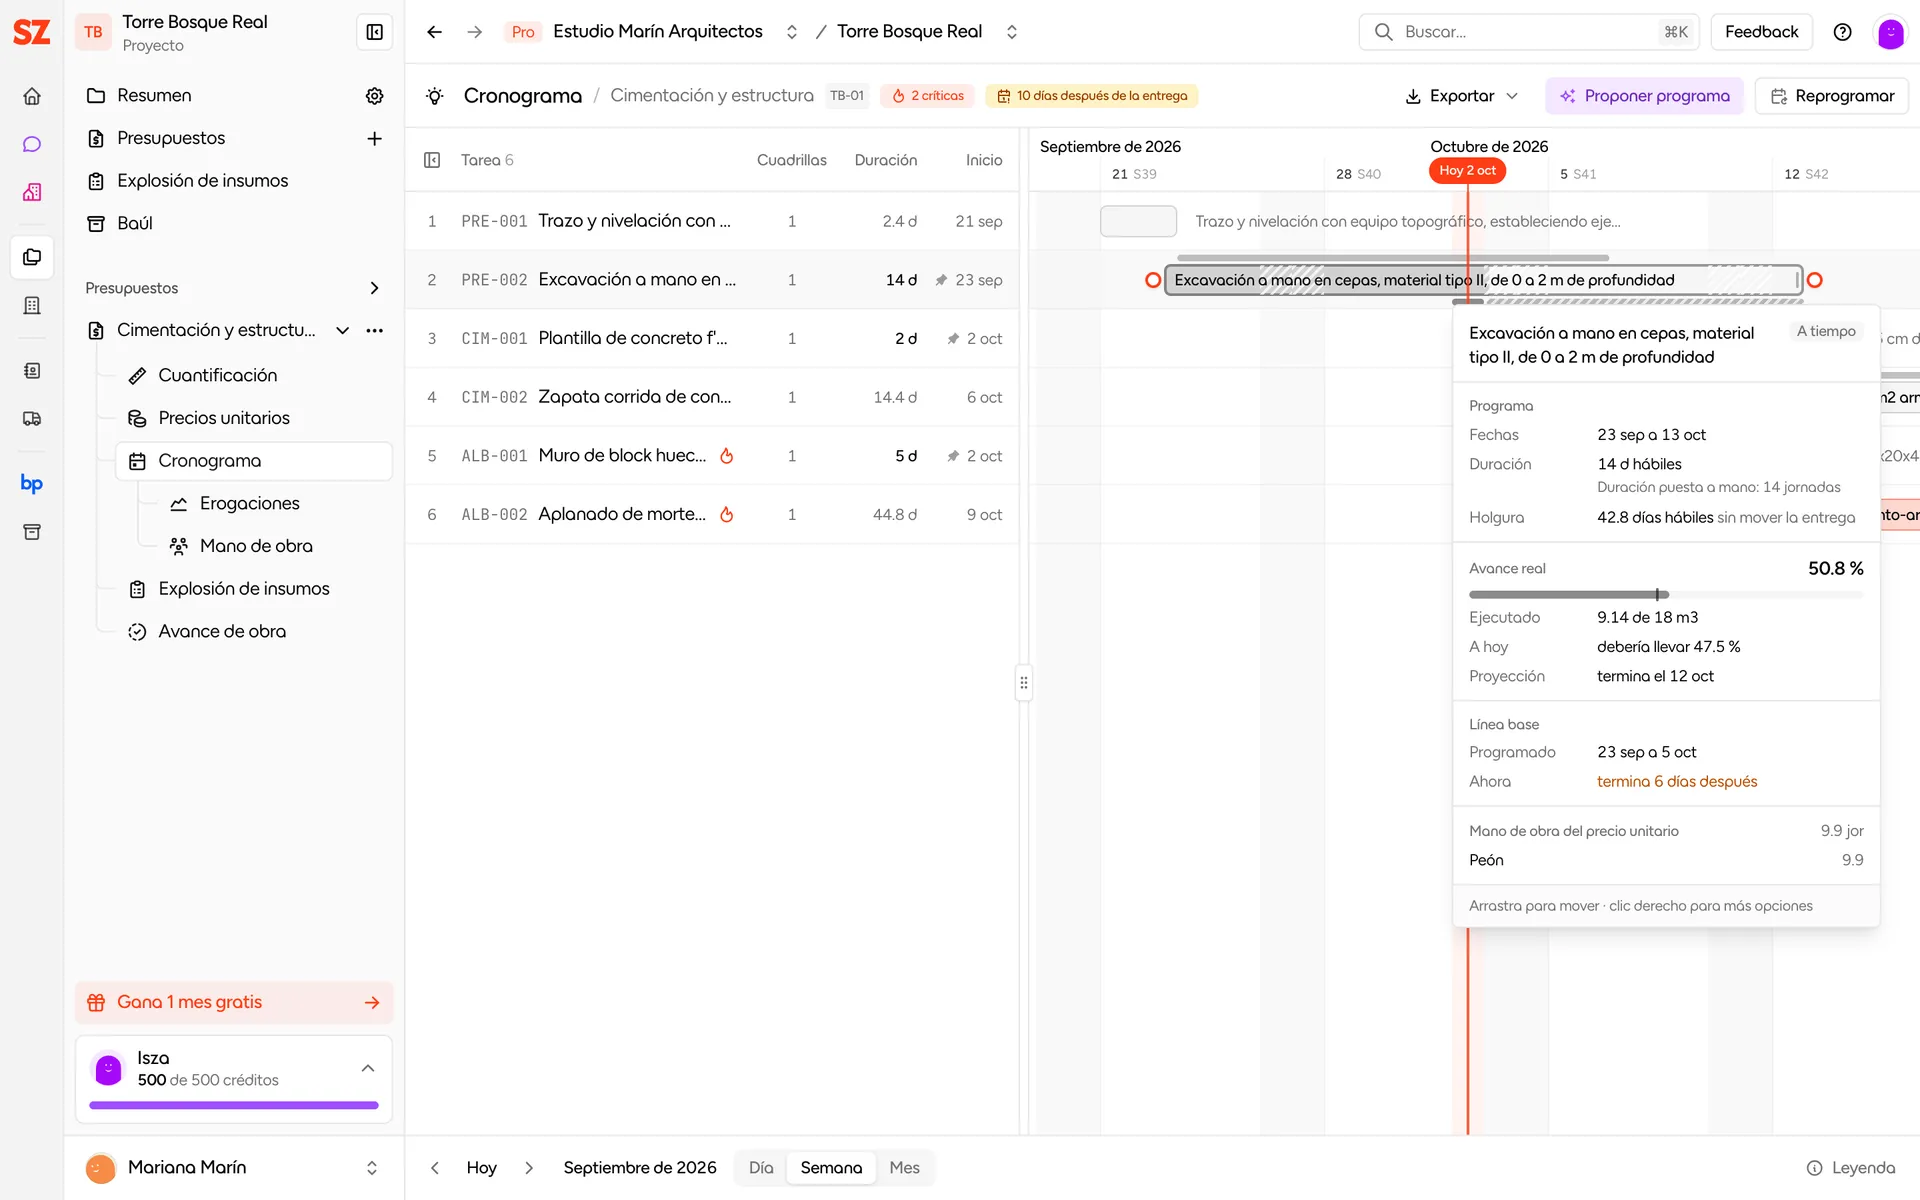Switch timeline view to Semana
Screen dimensions: 1920x1200
coord(831,1168)
